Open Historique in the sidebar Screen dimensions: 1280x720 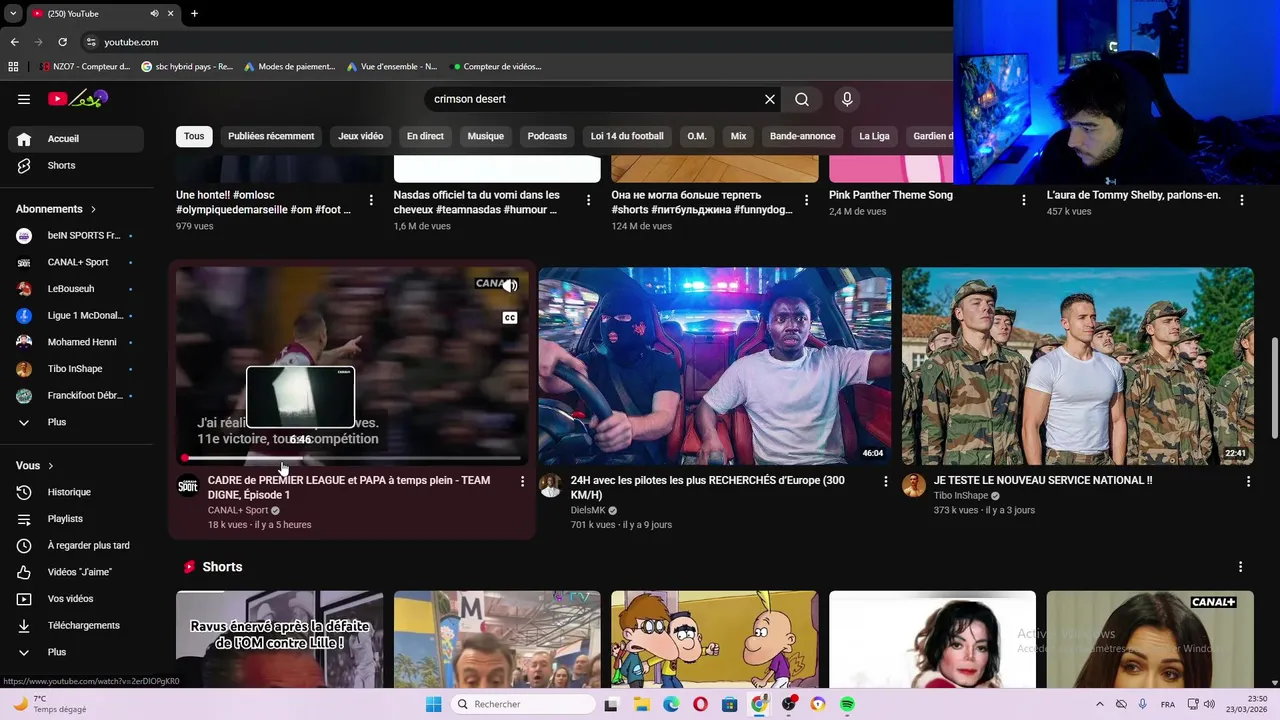tap(76, 492)
